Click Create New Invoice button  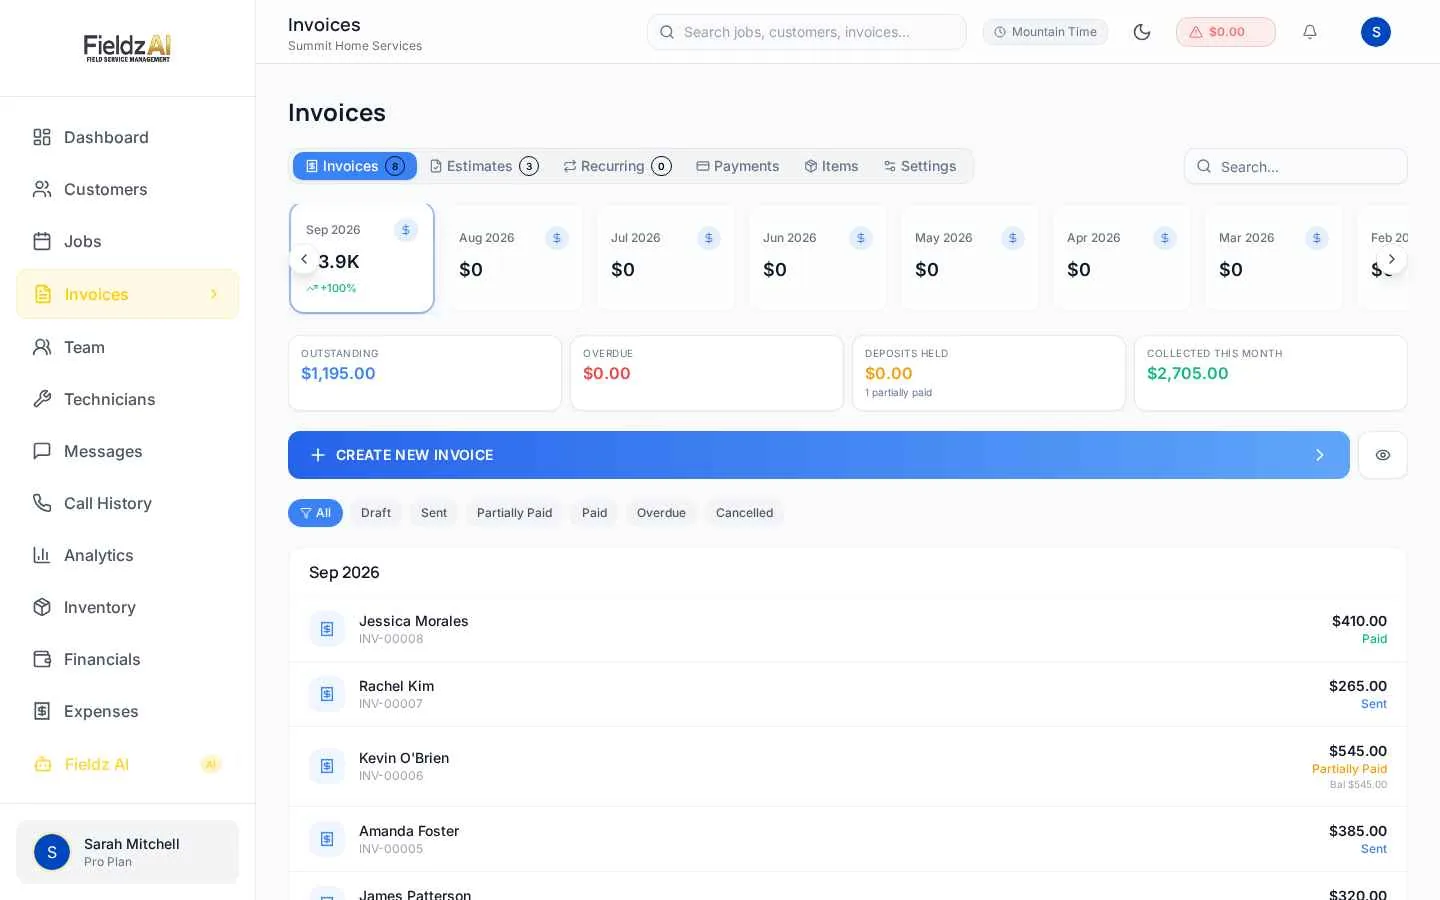[819, 455]
